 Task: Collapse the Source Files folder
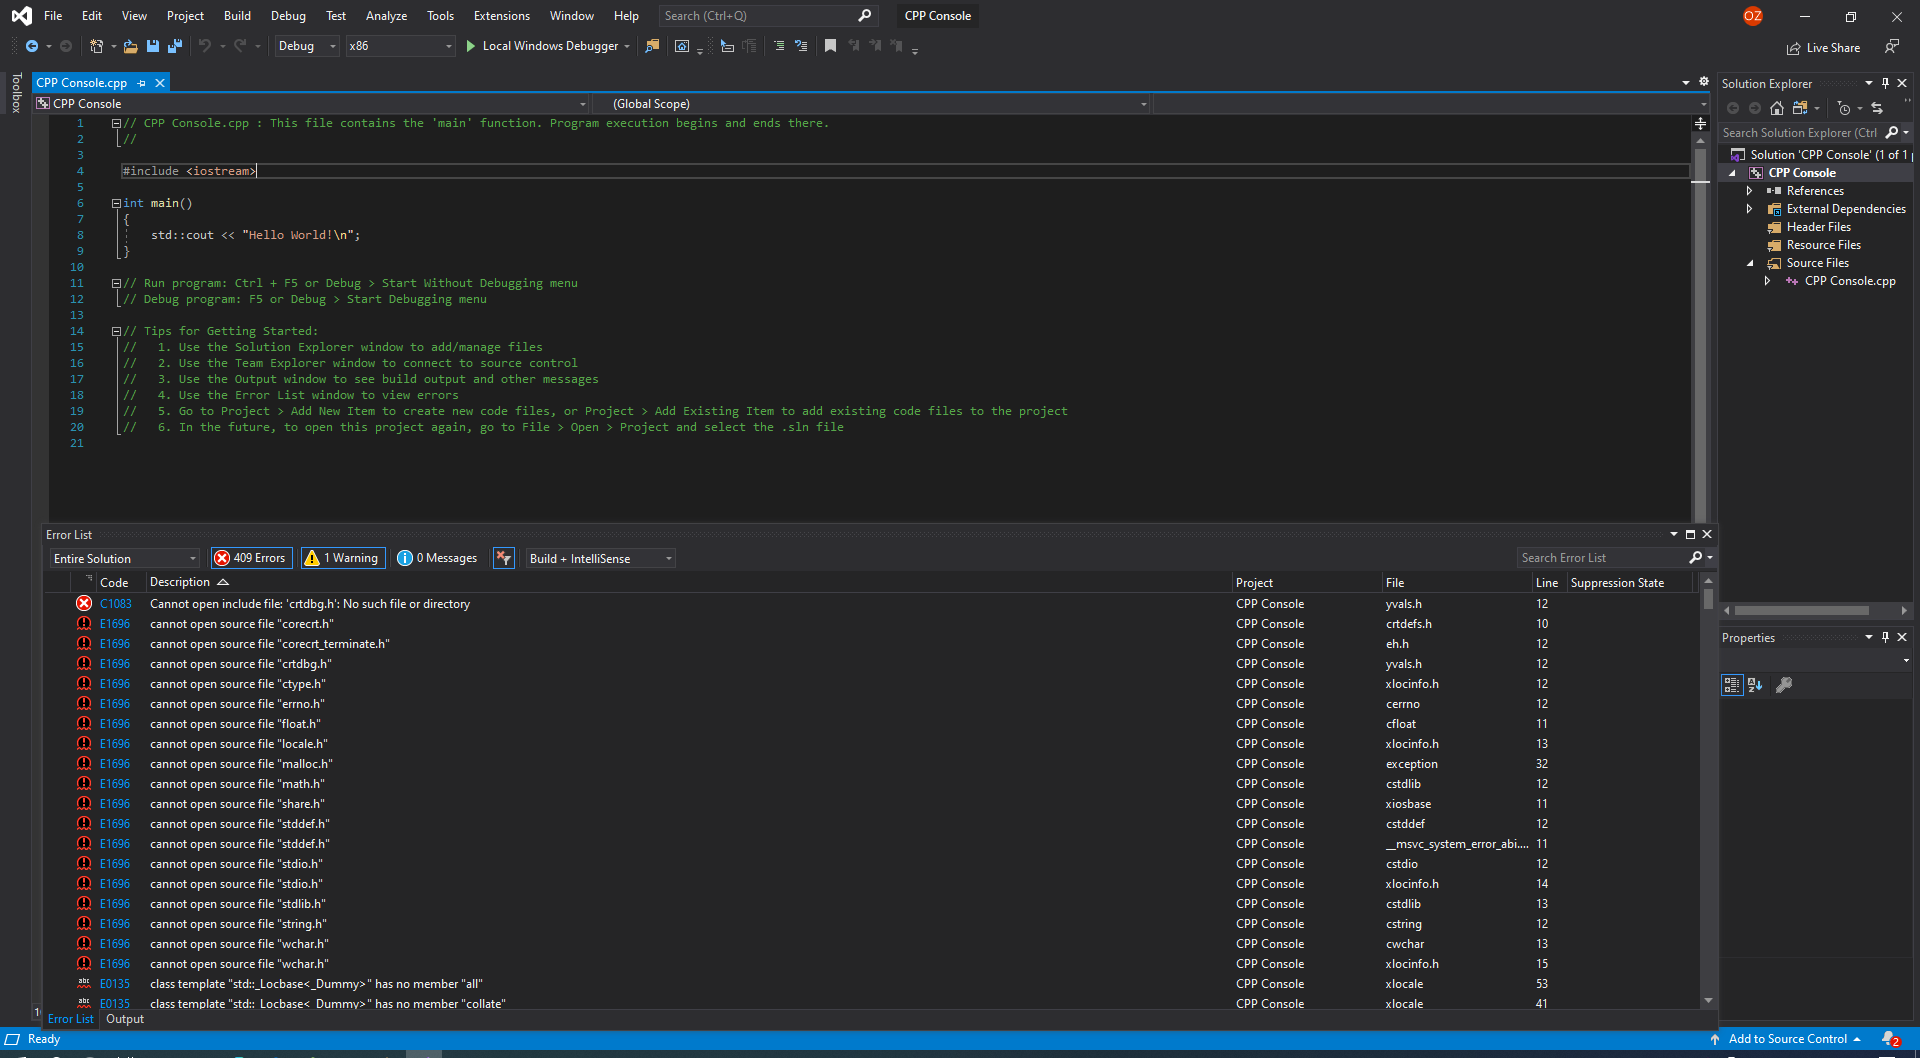1749,263
